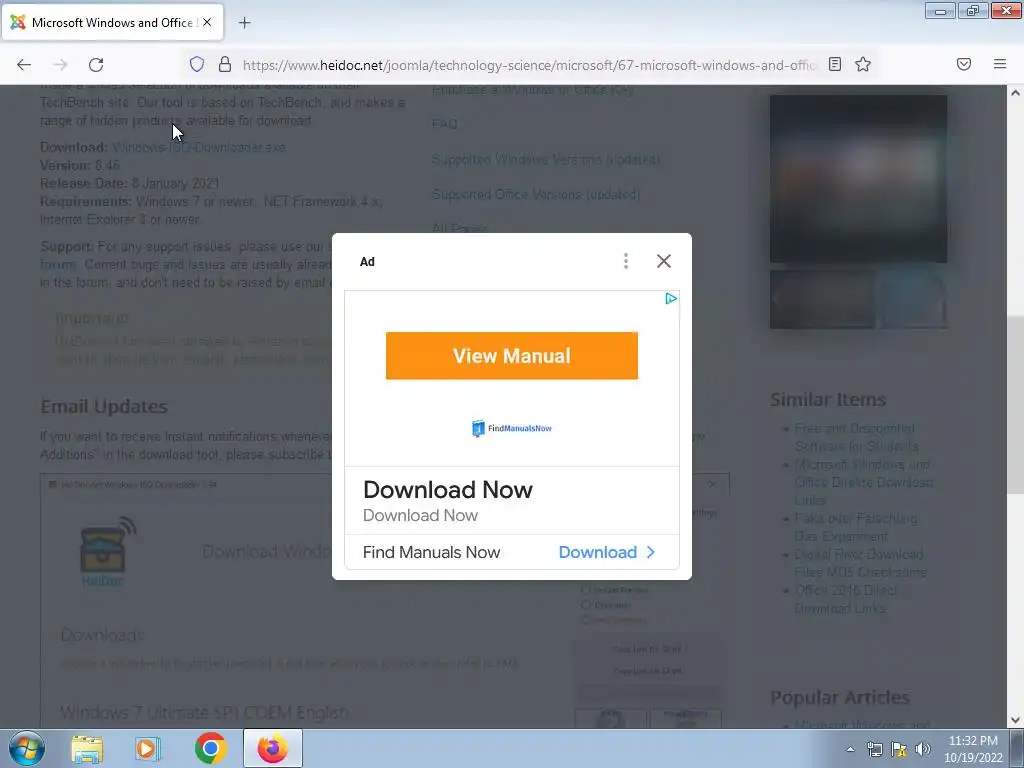Click the large Download Now headline
This screenshot has height=768, width=1024.
448,490
